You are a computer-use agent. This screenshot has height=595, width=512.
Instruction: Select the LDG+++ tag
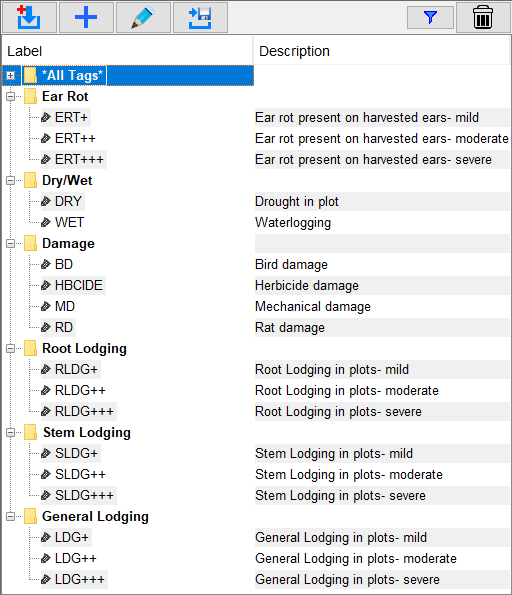(x=80, y=579)
